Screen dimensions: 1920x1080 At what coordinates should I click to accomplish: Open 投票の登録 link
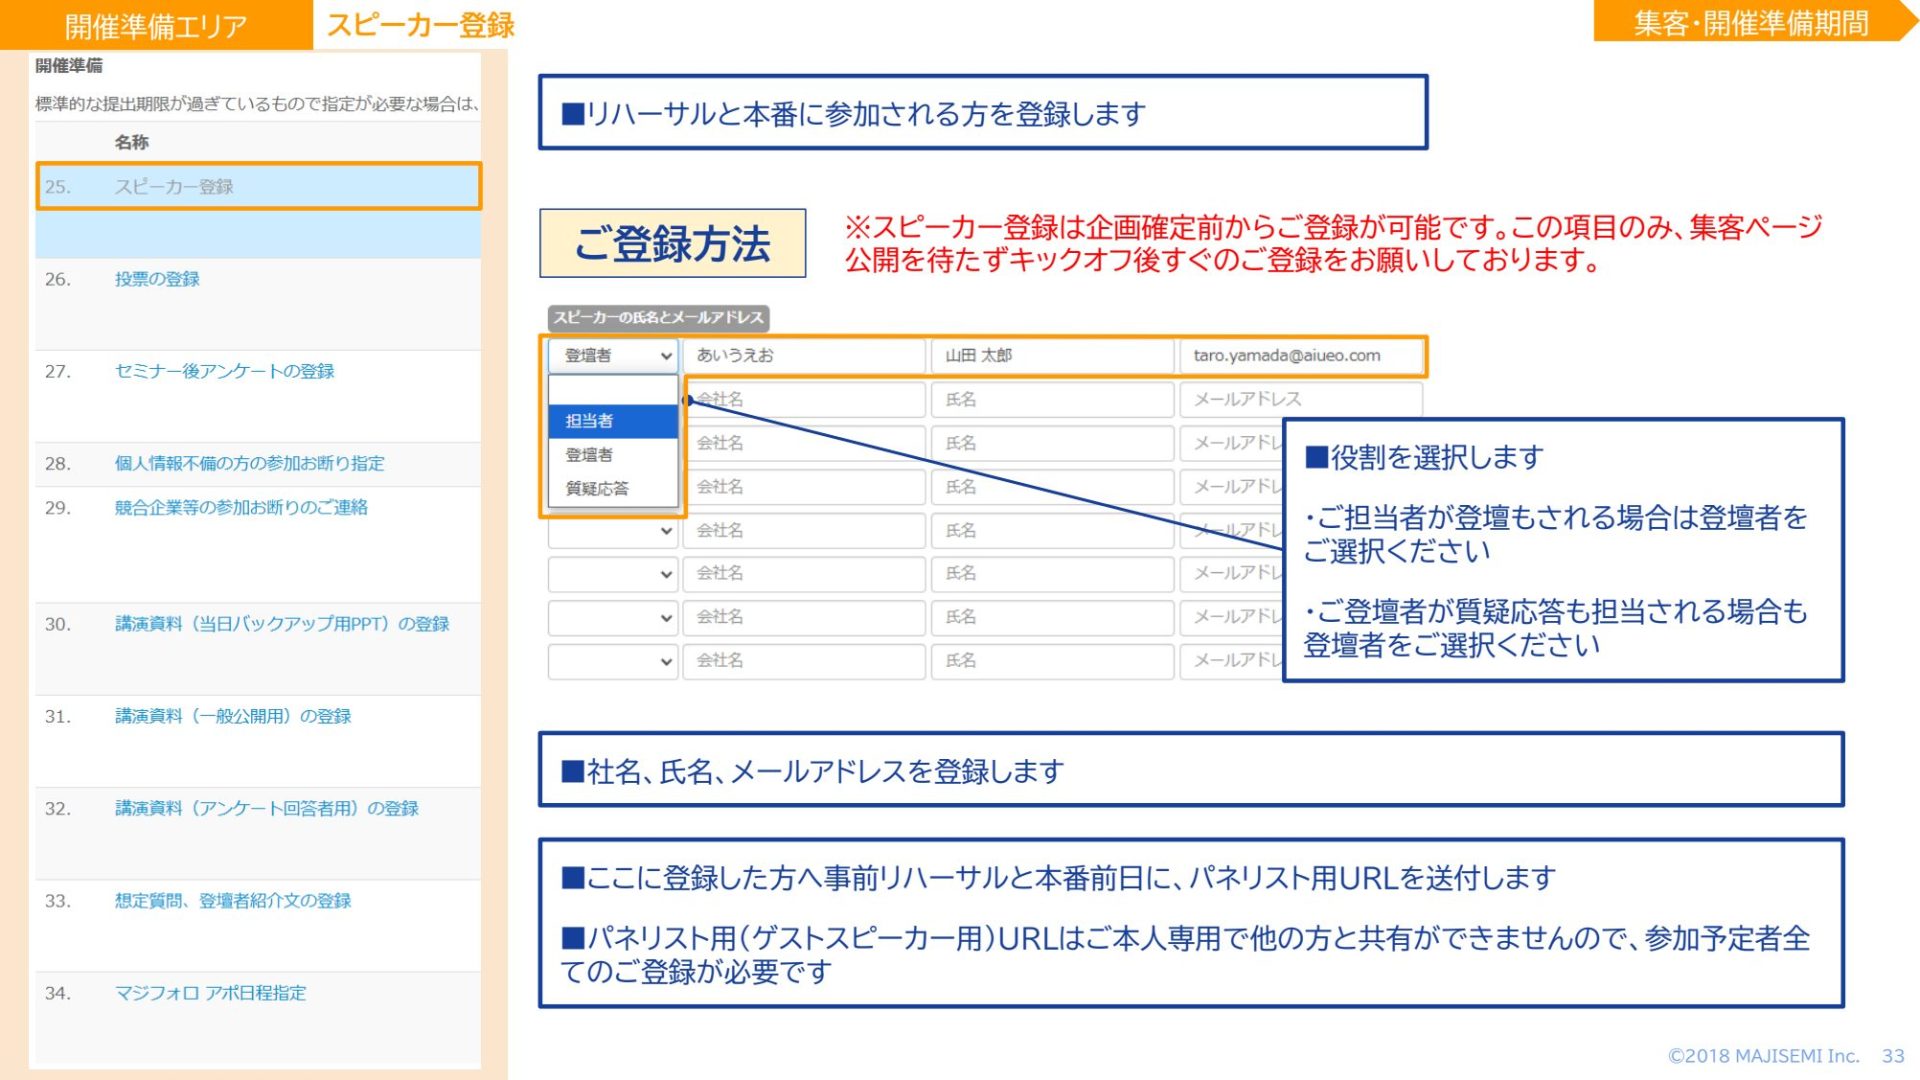(157, 279)
